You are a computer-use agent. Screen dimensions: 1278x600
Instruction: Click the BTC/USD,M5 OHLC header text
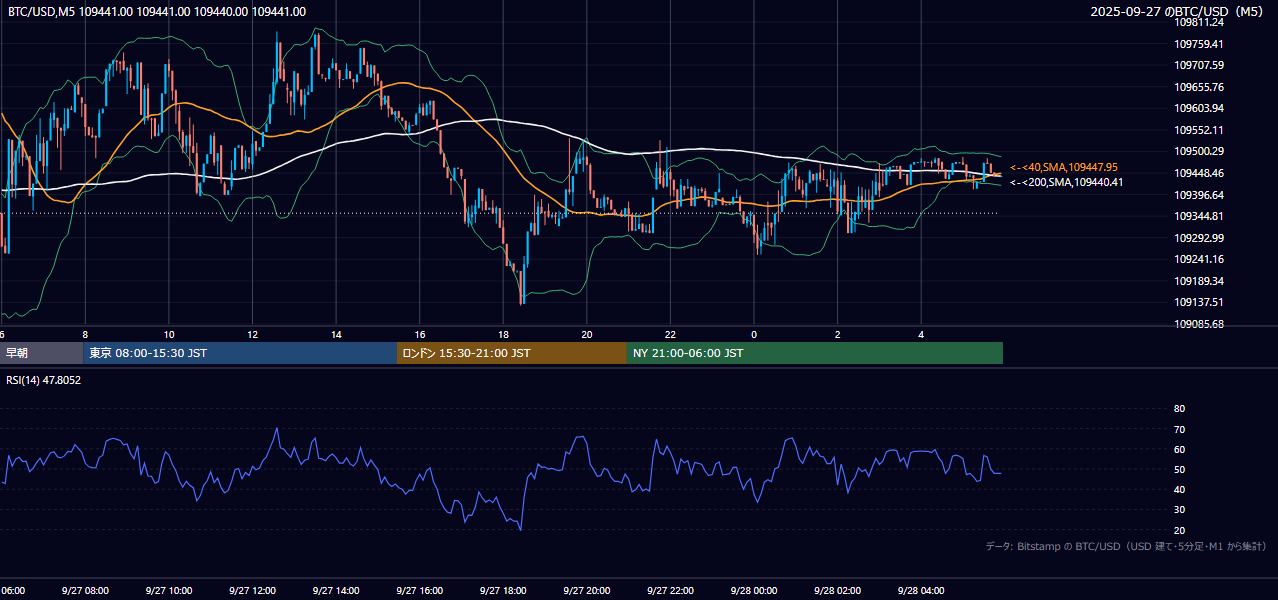(157, 11)
